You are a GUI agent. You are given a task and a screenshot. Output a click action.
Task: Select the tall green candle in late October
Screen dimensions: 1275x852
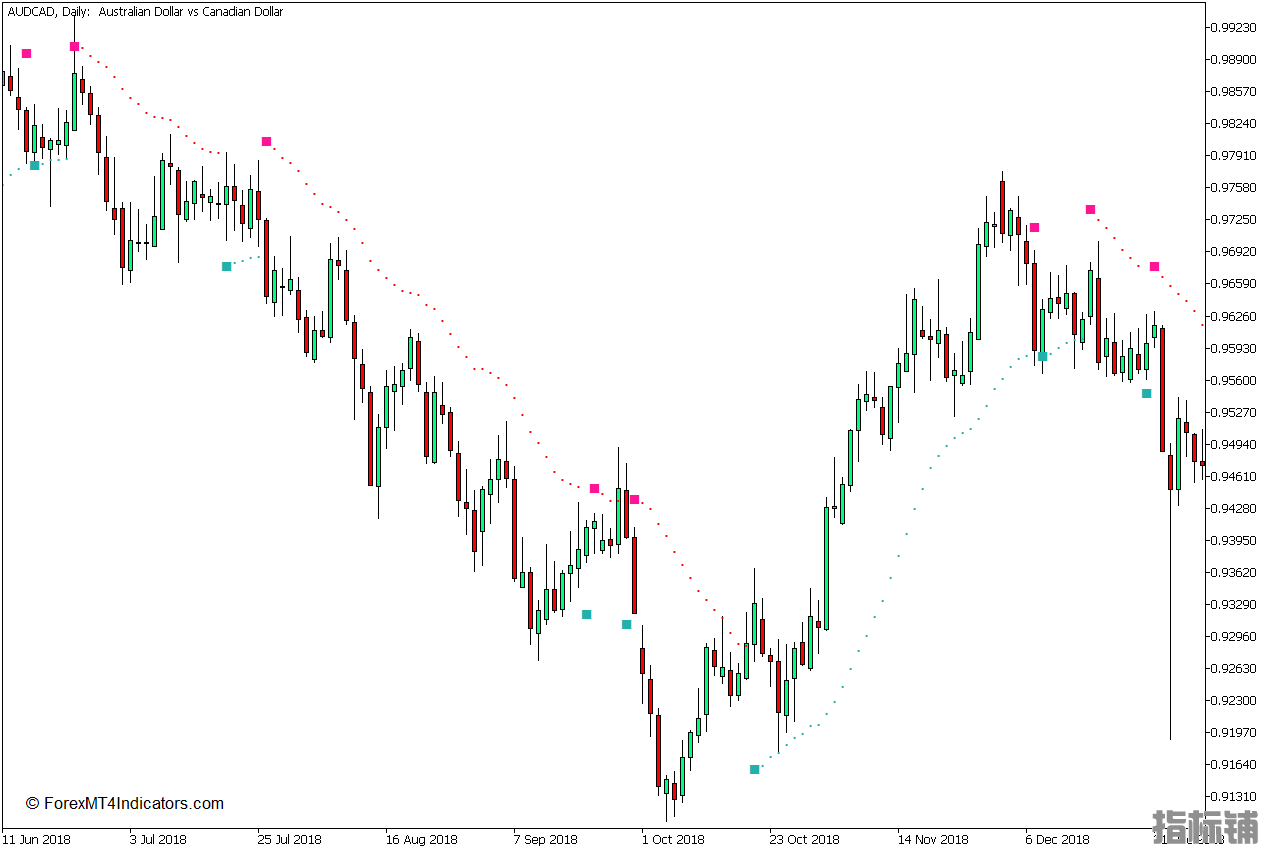pos(826,566)
